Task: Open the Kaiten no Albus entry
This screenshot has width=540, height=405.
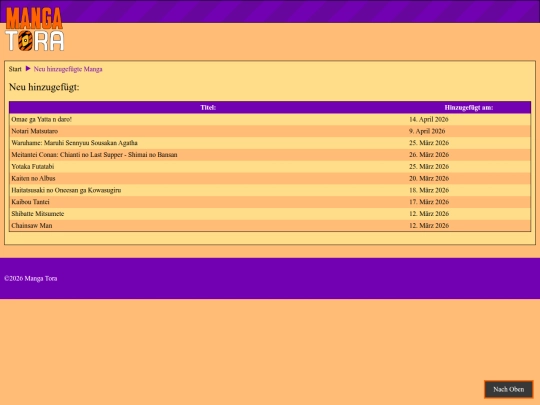Action: point(33,178)
